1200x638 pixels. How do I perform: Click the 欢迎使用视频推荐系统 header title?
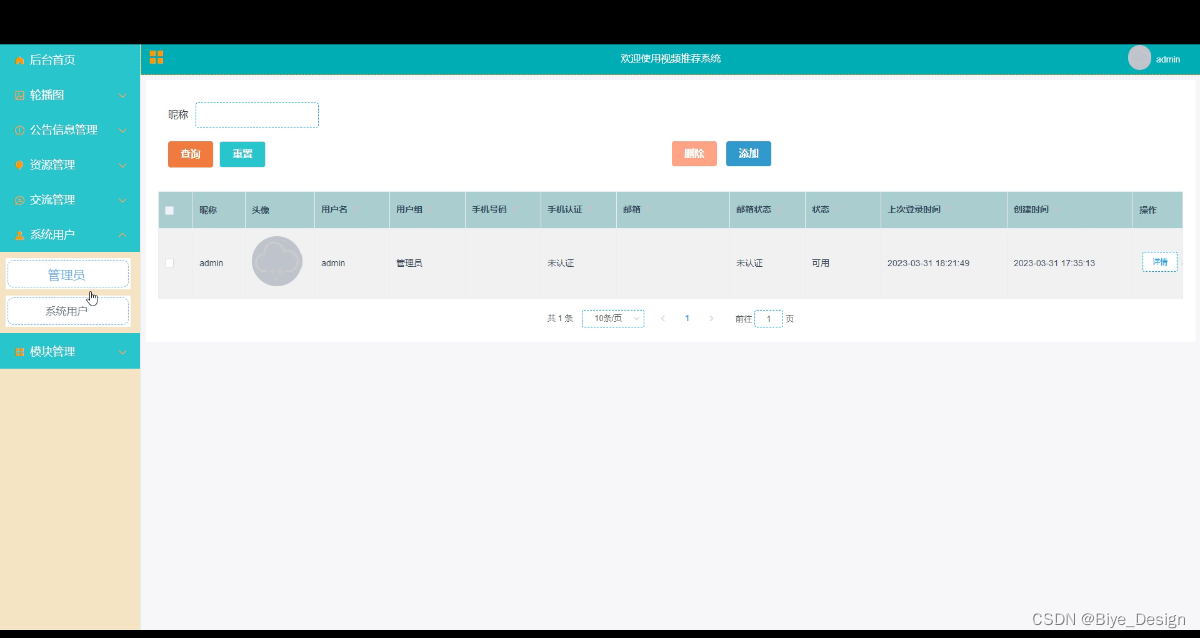(x=670, y=59)
